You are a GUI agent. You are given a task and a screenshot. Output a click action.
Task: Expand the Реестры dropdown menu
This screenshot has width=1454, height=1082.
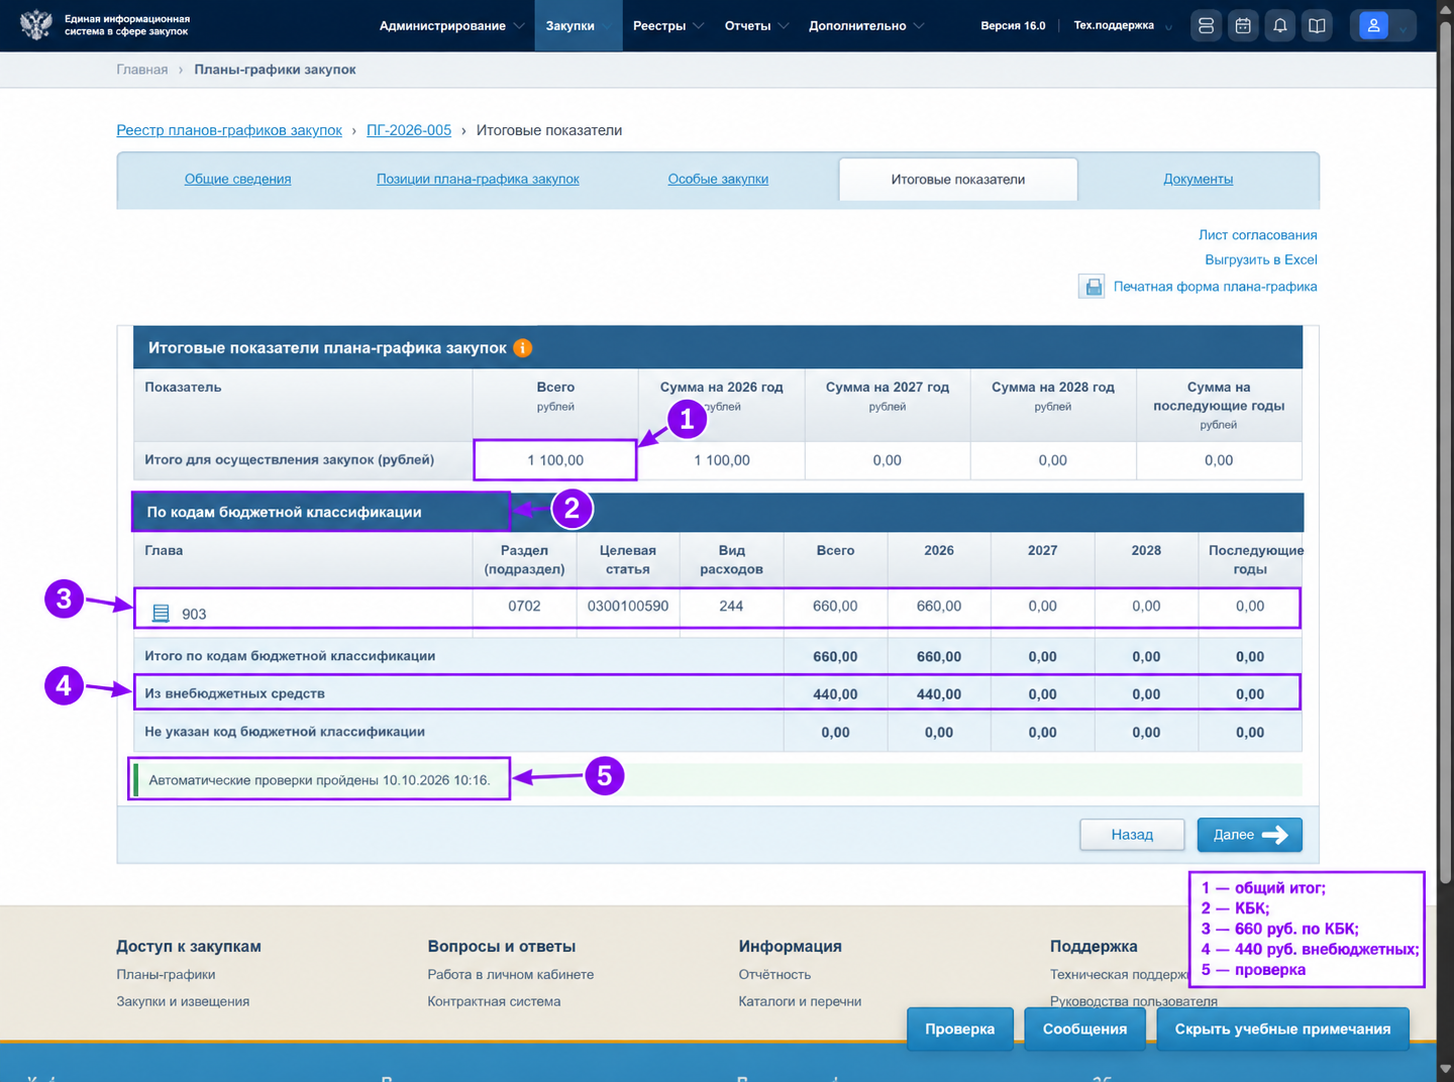tap(668, 26)
